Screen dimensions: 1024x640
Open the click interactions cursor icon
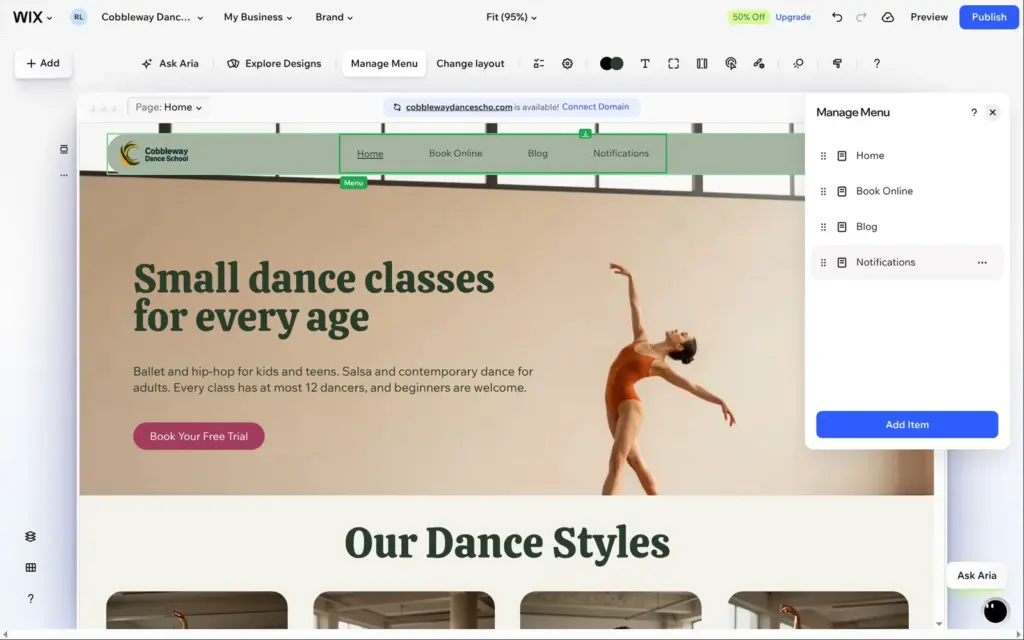731,63
